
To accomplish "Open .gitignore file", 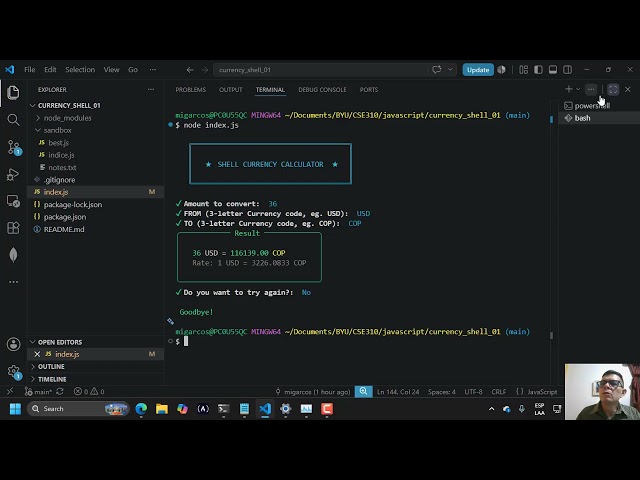I will [x=60, y=180].
